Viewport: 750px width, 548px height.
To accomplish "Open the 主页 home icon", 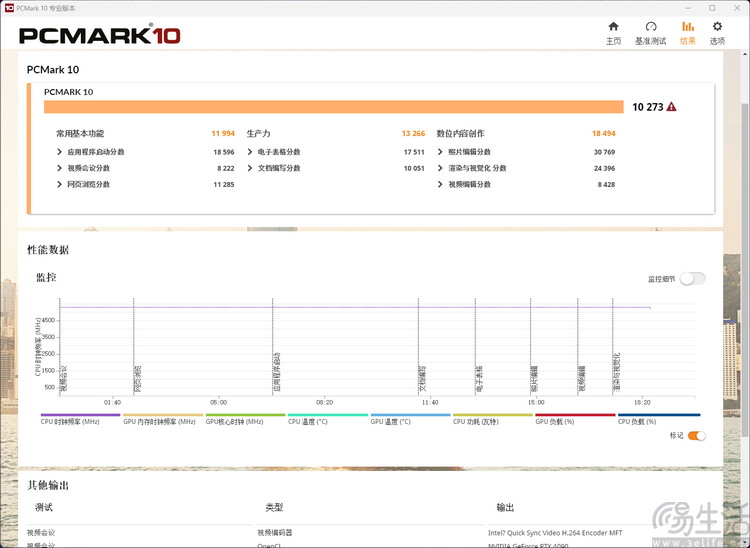I will point(613,26).
